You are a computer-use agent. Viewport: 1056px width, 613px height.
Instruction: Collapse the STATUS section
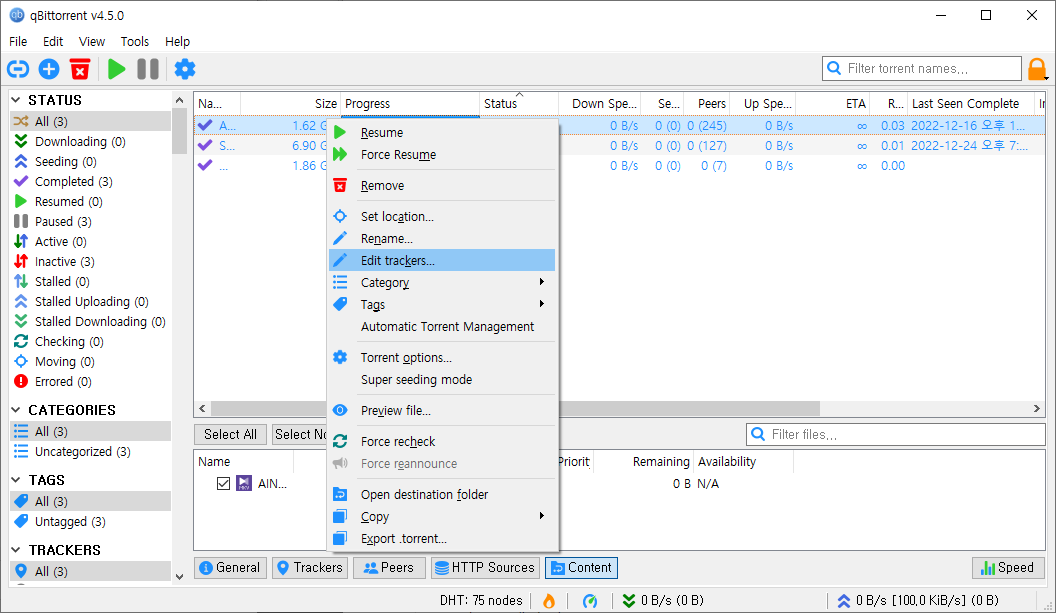pos(16,100)
